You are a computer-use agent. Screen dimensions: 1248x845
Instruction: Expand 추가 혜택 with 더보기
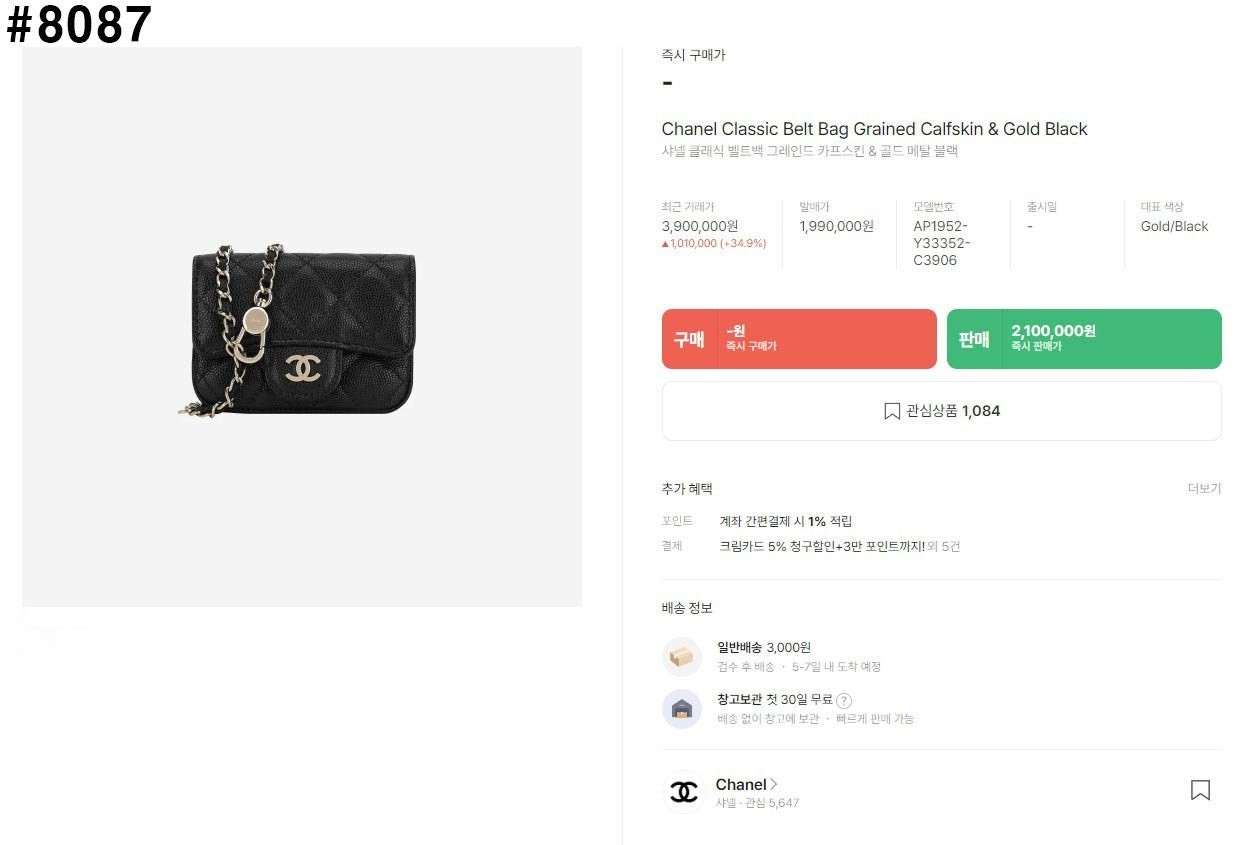pyautogui.click(x=1204, y=489)
